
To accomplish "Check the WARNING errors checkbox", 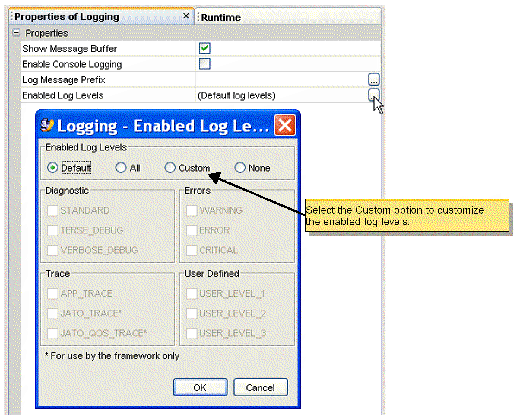I will click(x=192, y=210).
